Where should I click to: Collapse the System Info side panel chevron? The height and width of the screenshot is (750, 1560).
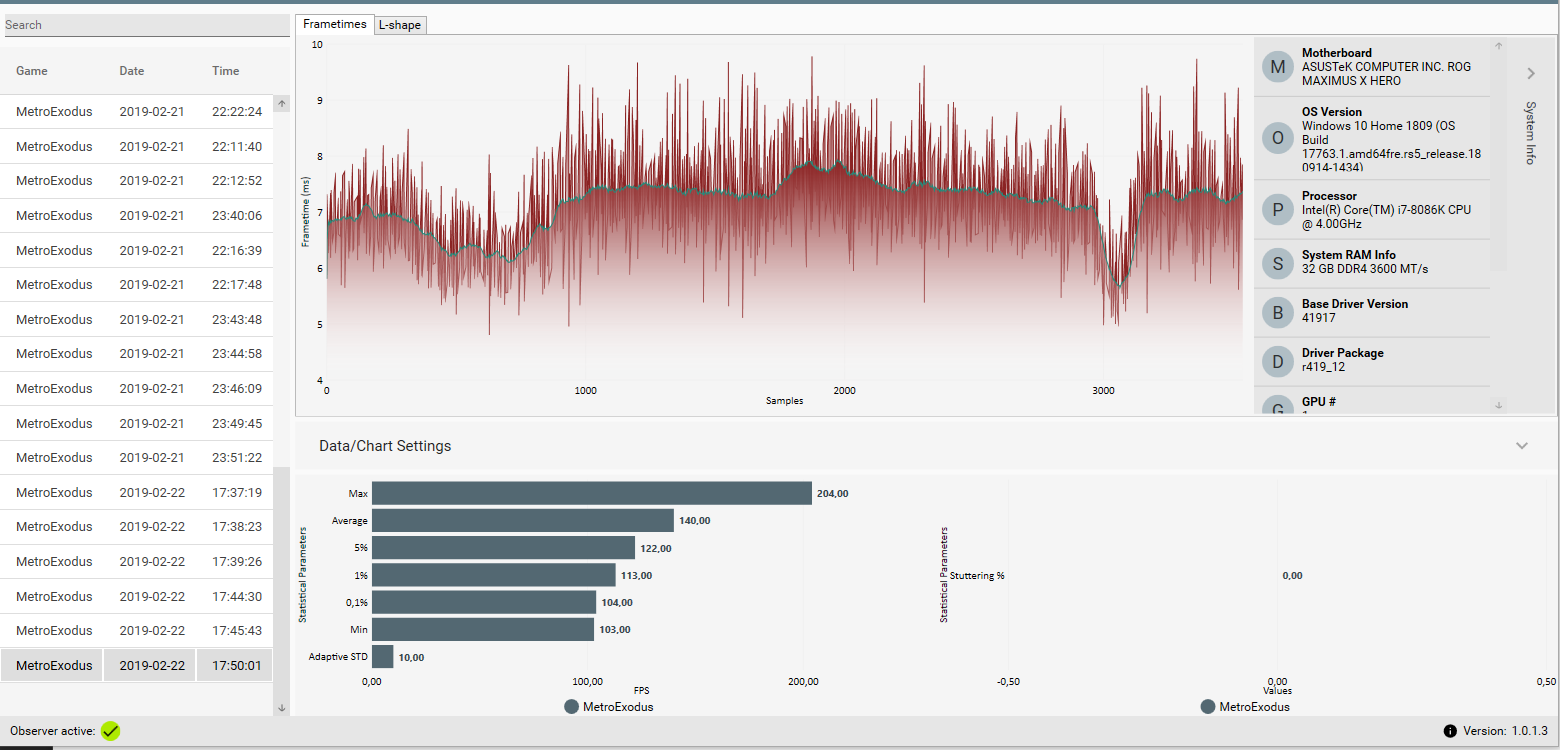click(1531, 73)
